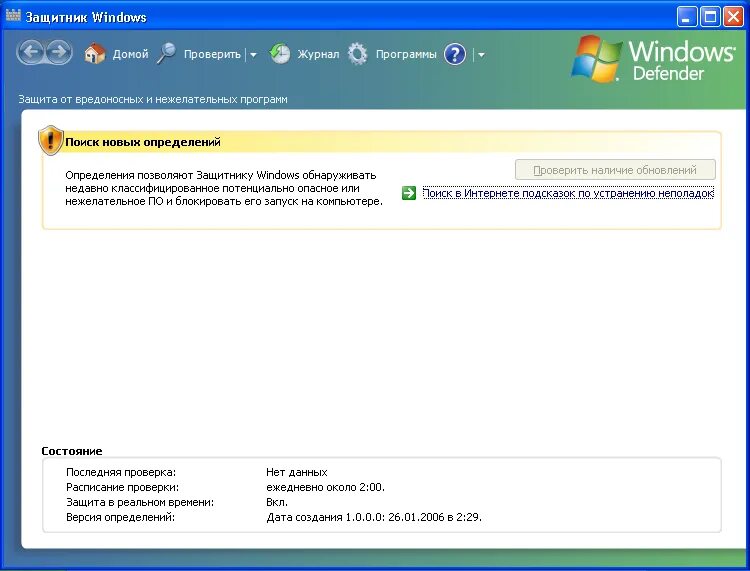Click the Windows Defender logo

point(653,59)
